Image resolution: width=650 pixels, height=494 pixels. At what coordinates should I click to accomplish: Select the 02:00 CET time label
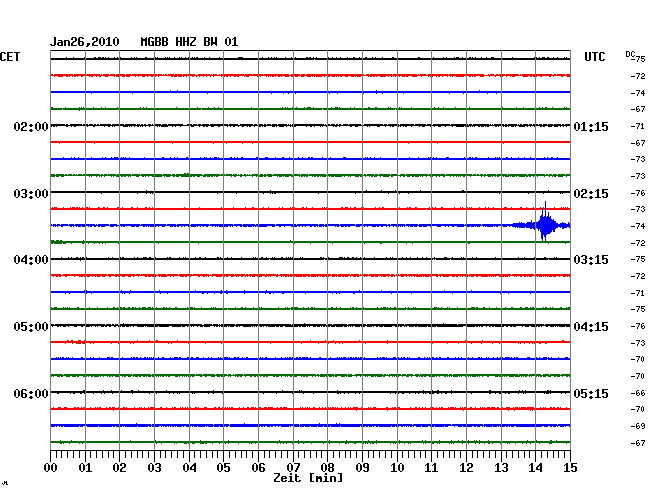(31, 126)
